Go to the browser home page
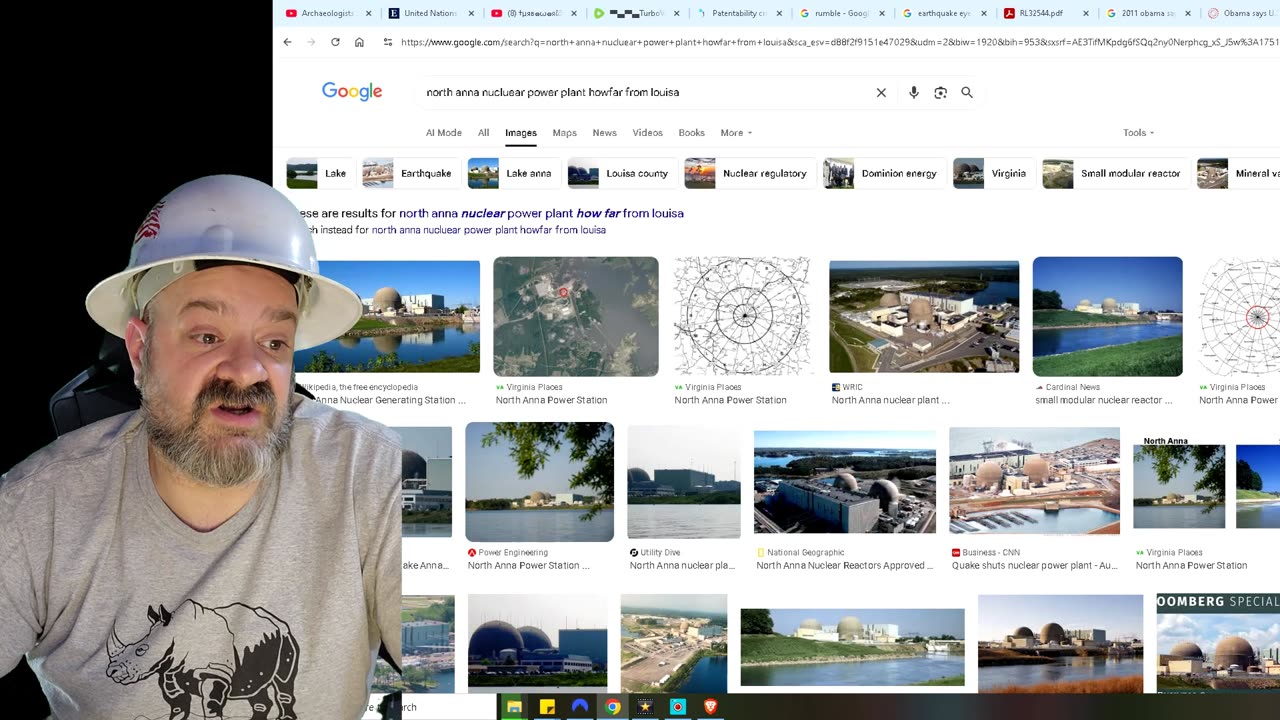Screen dimensions: 1280x720 pyautogui.click(x=359, y=42)
